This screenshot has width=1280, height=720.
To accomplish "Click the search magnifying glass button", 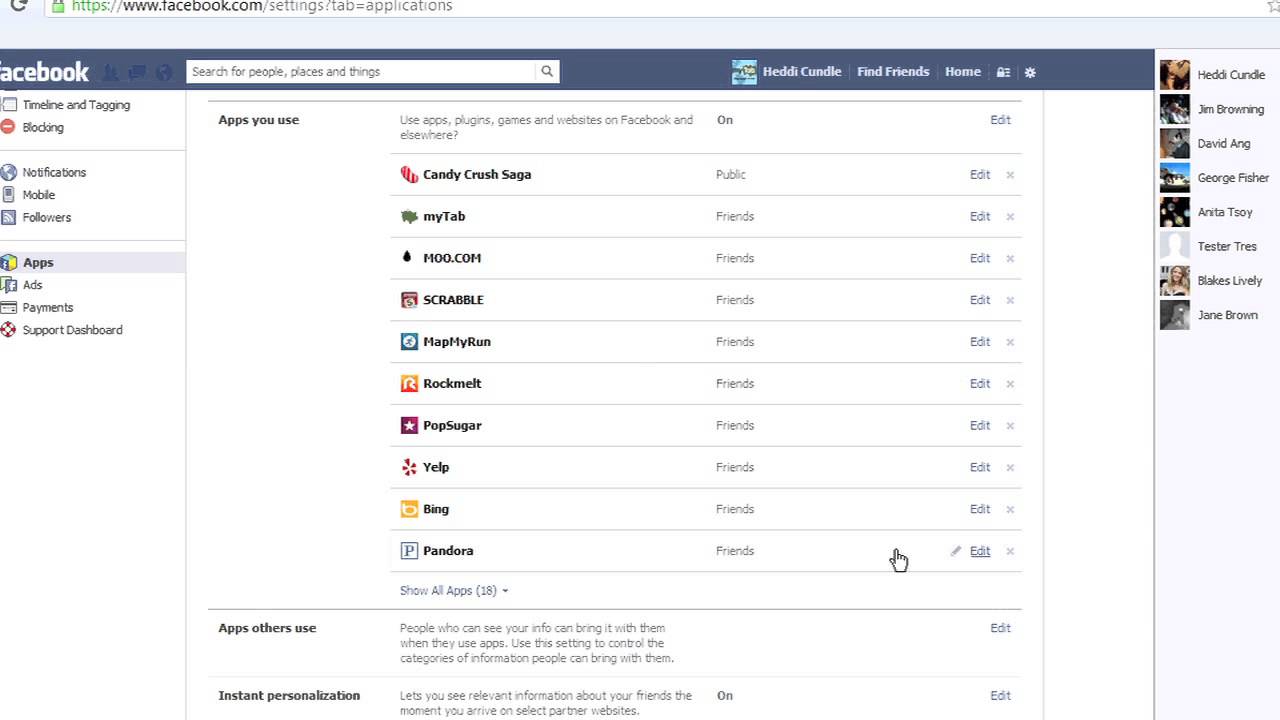I will click(547, 72).
